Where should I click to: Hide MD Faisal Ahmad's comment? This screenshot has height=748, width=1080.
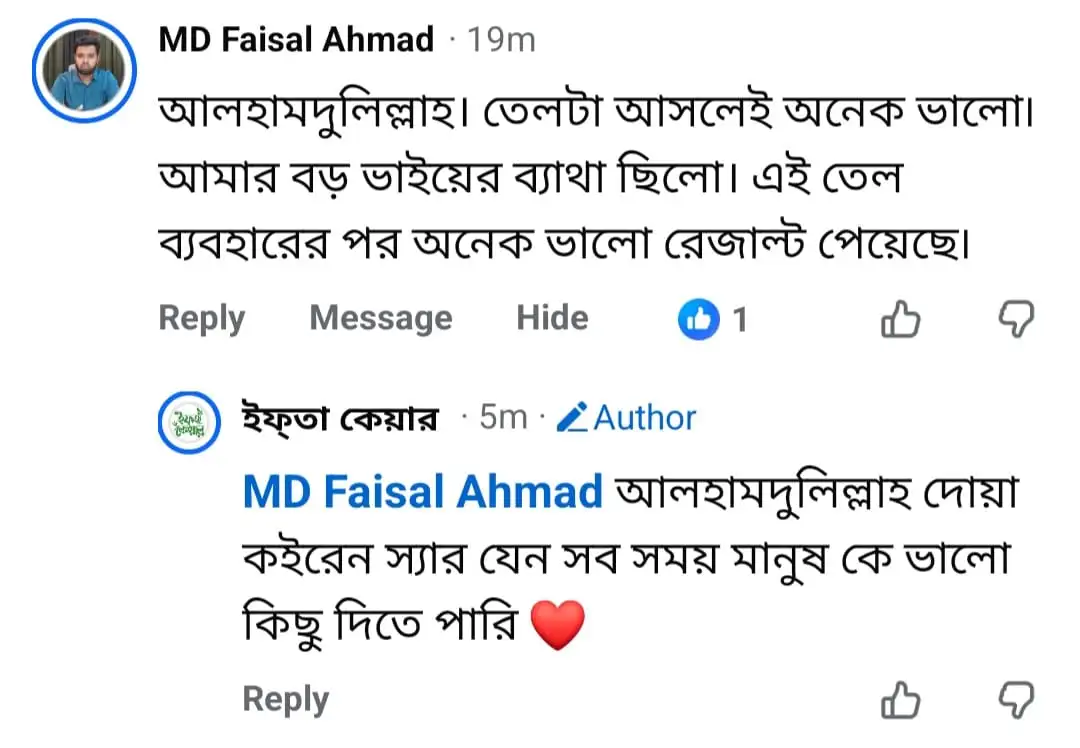tap(552, 318)
